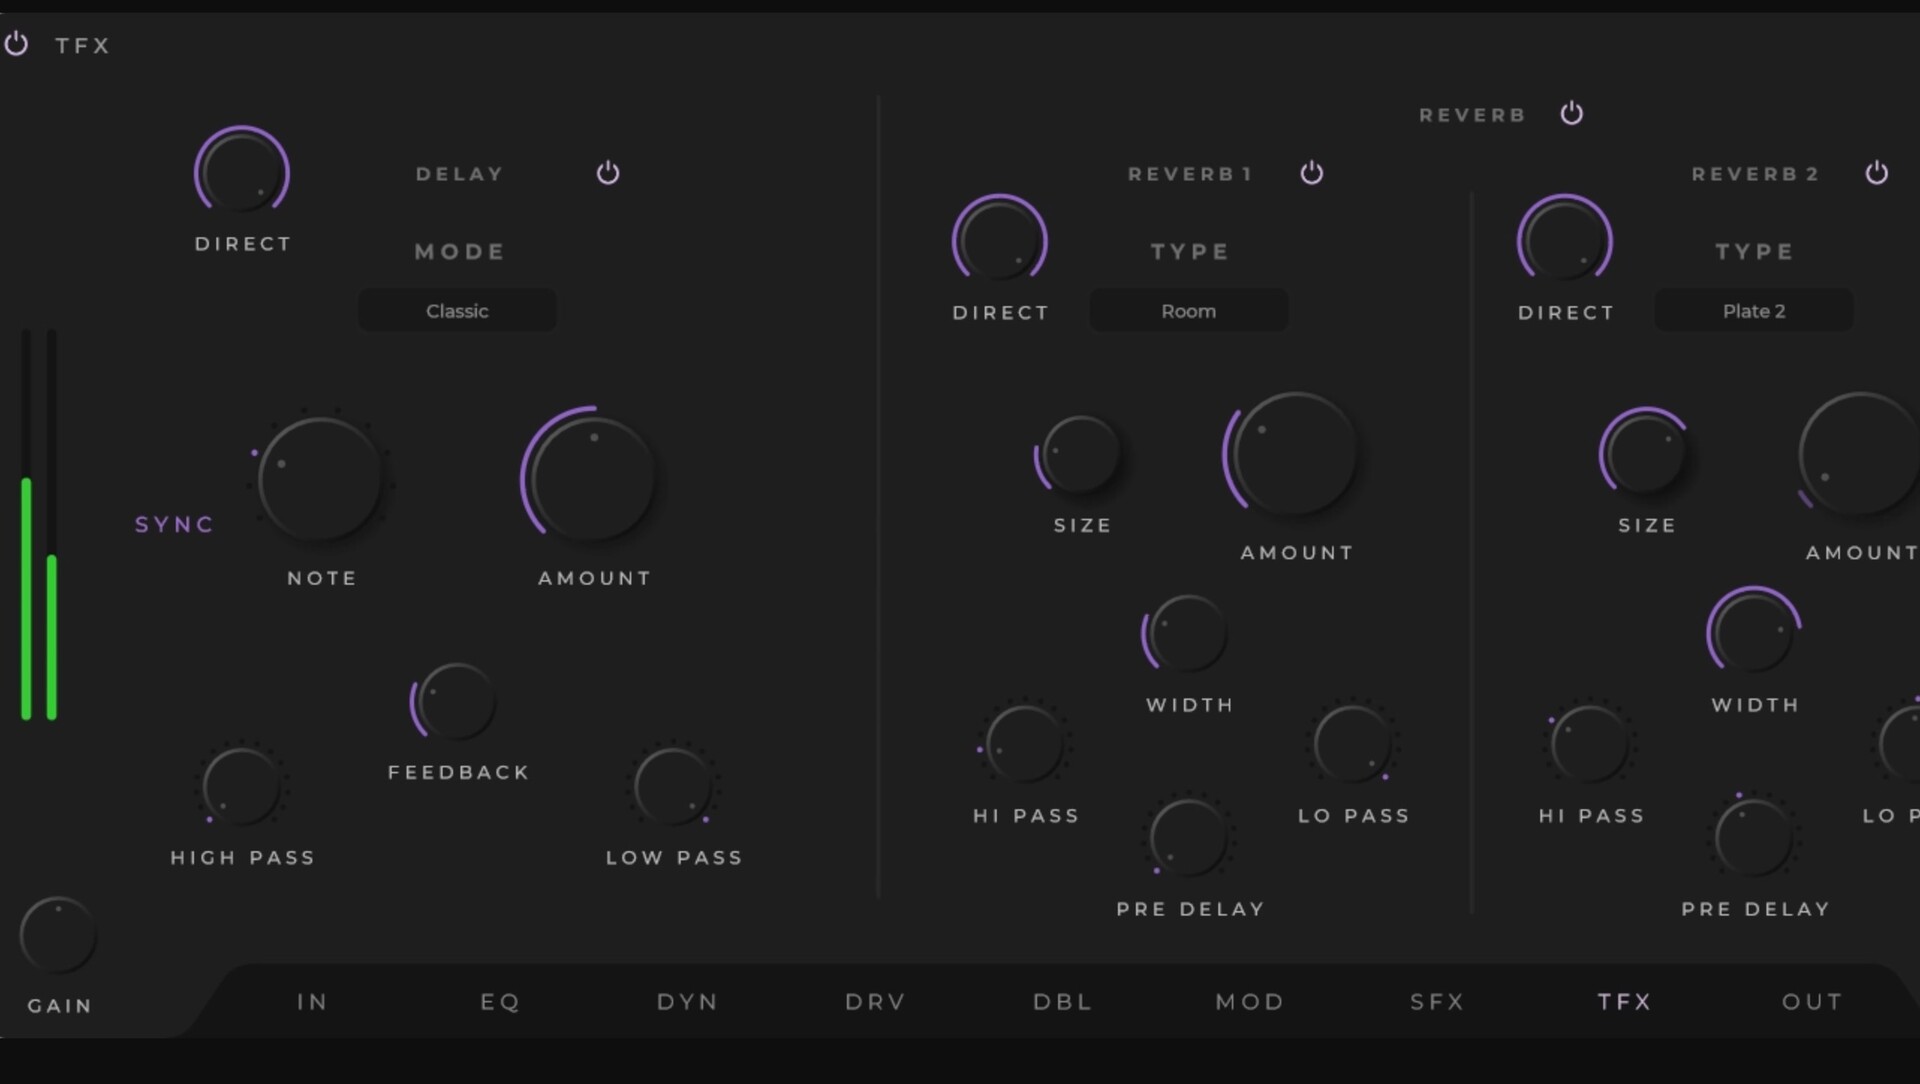Toggle the Reverb 2 power icon
The width and height of the screenshot is (1920, 1084).
pyautogui.click(x=1877, y=173)
